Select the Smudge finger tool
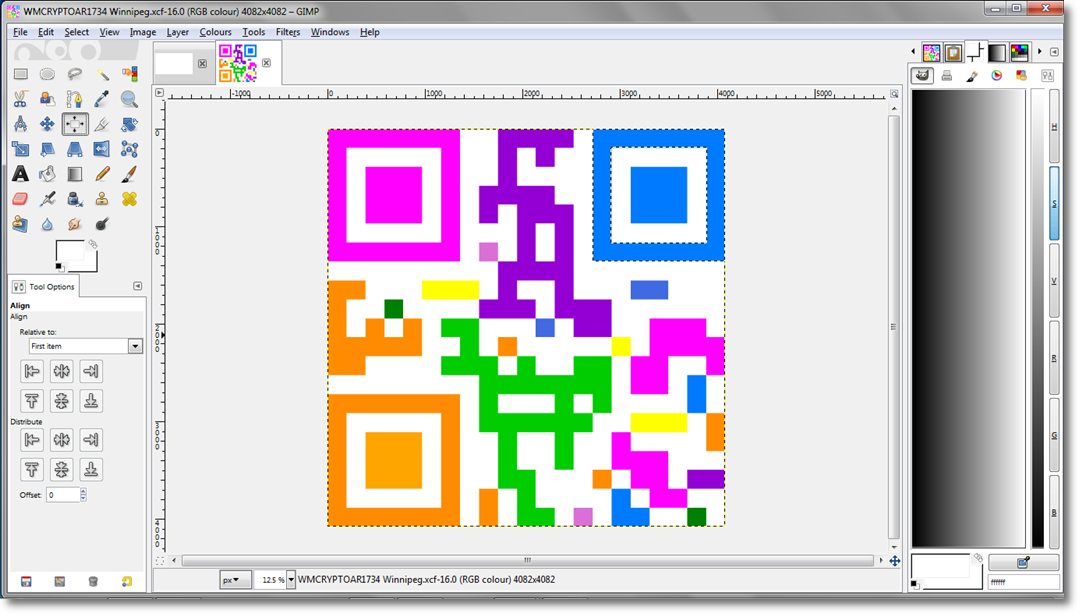Image resolution: width=1080 pixels, height=615 pixels. 74,224
